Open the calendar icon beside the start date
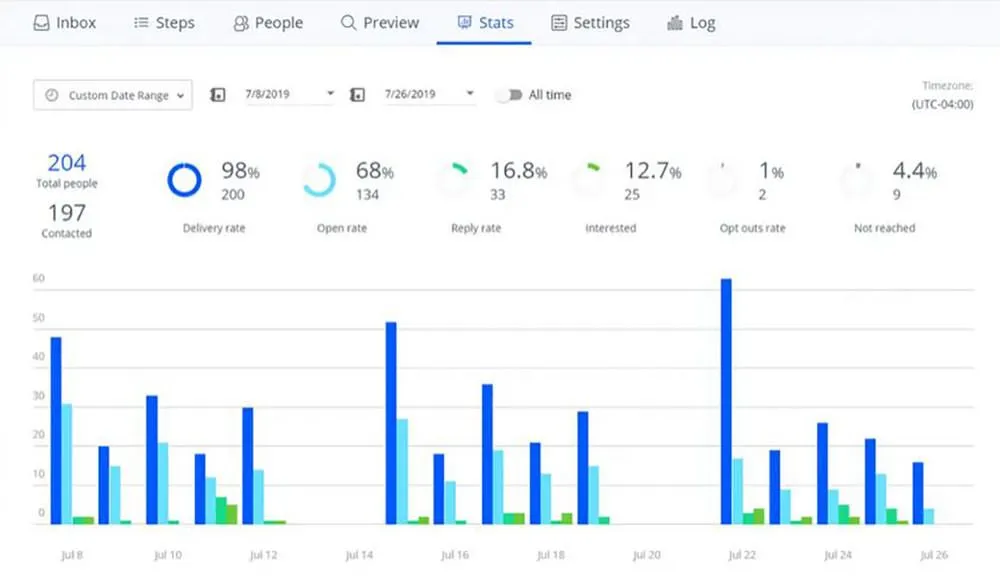 pos(218,94)
